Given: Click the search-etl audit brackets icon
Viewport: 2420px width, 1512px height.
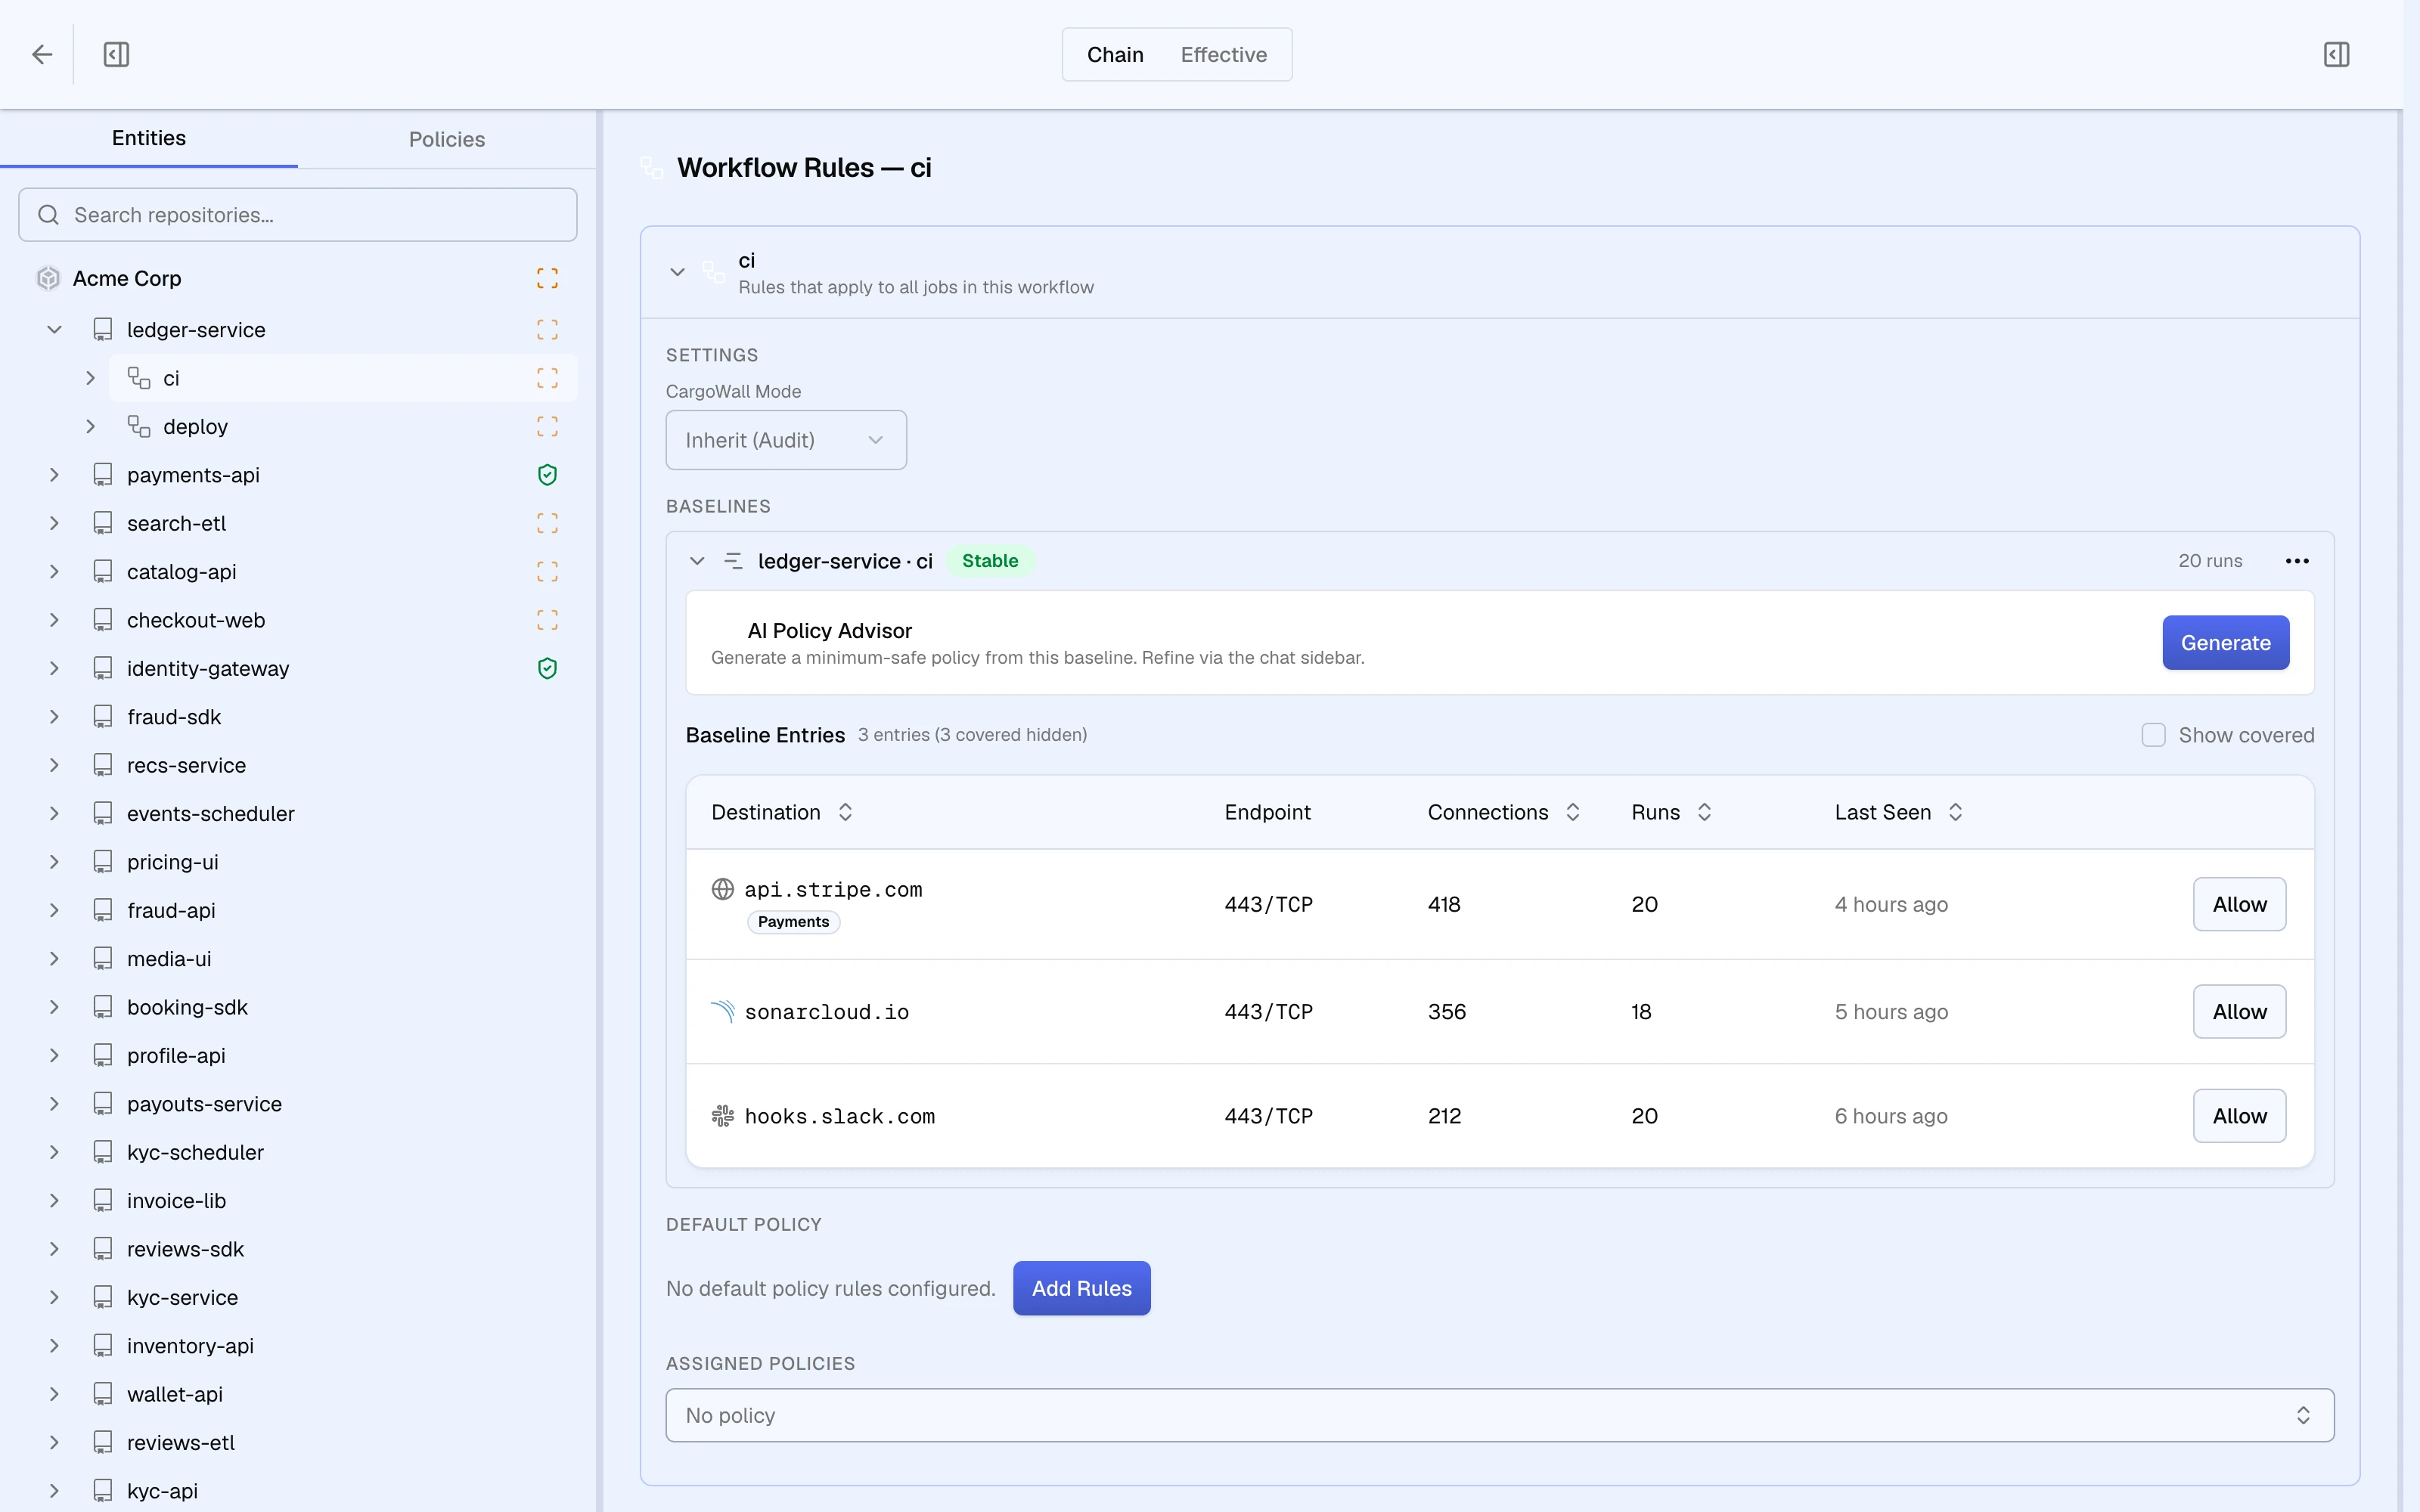Looking at the screenshot, I should (x=547, y=523).
